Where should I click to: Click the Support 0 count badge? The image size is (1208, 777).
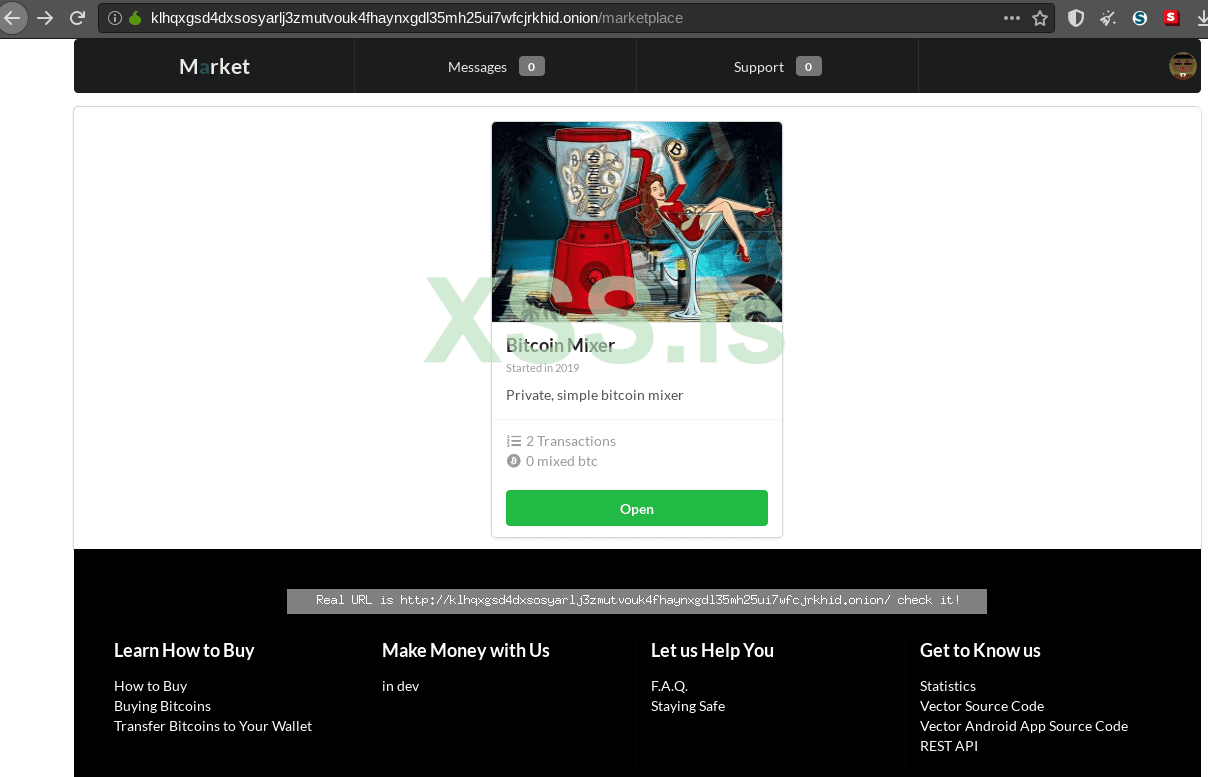click(x=808, y=67)
